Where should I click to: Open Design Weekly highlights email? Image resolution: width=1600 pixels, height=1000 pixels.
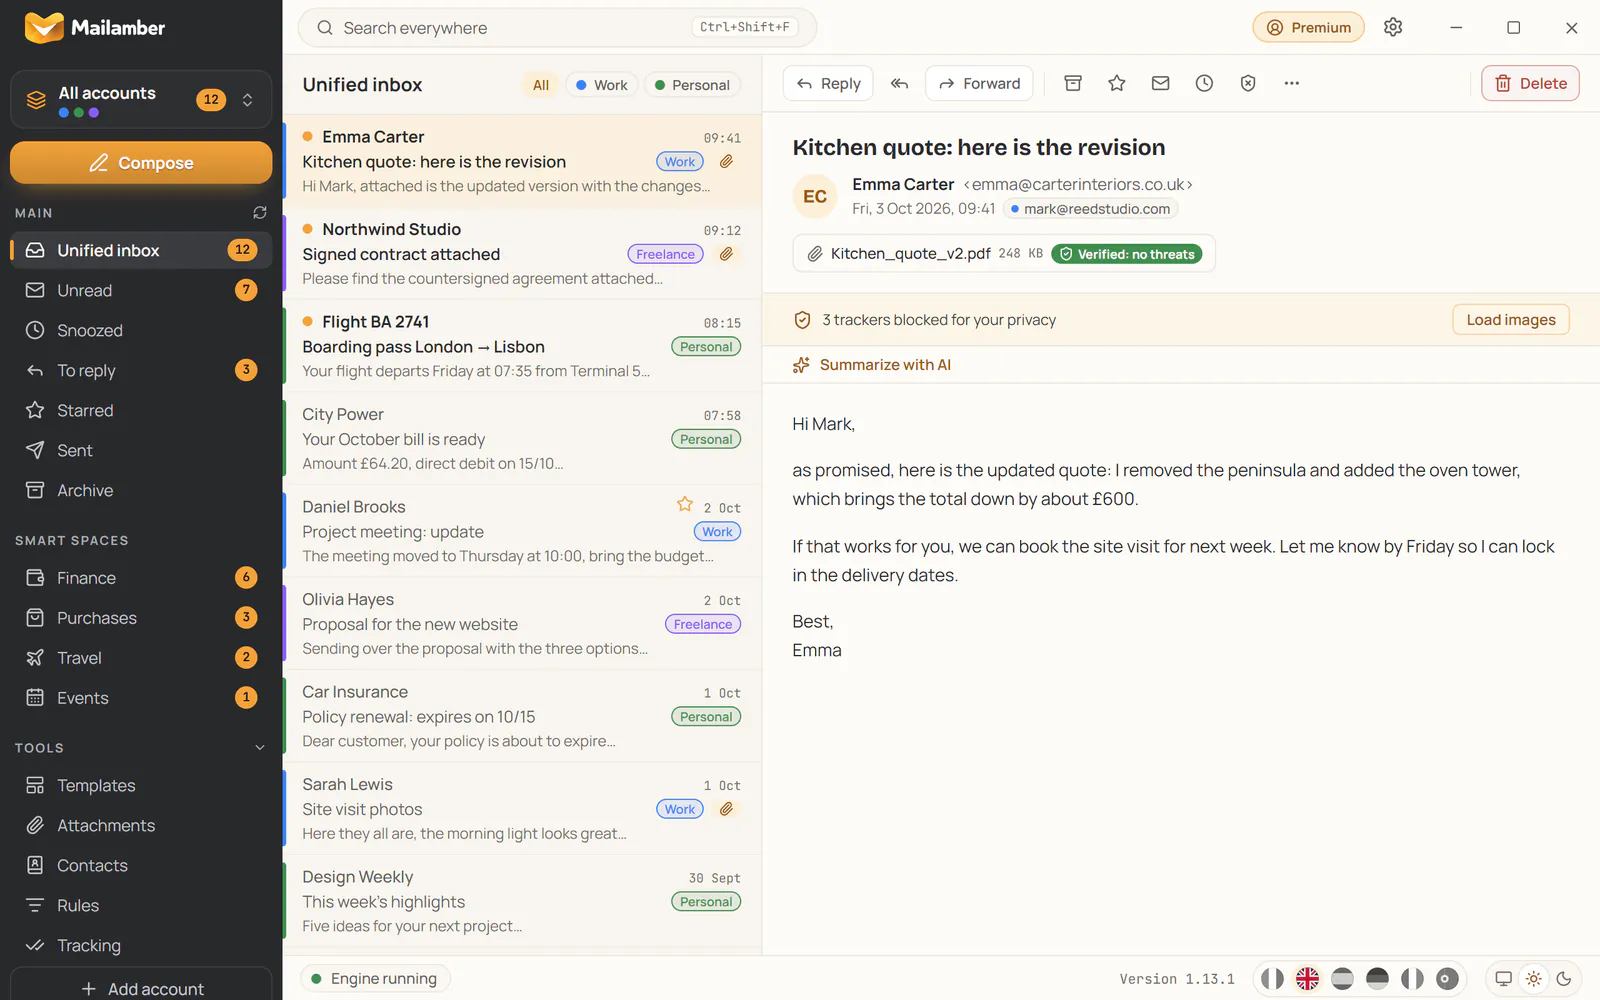pos(522,902)
